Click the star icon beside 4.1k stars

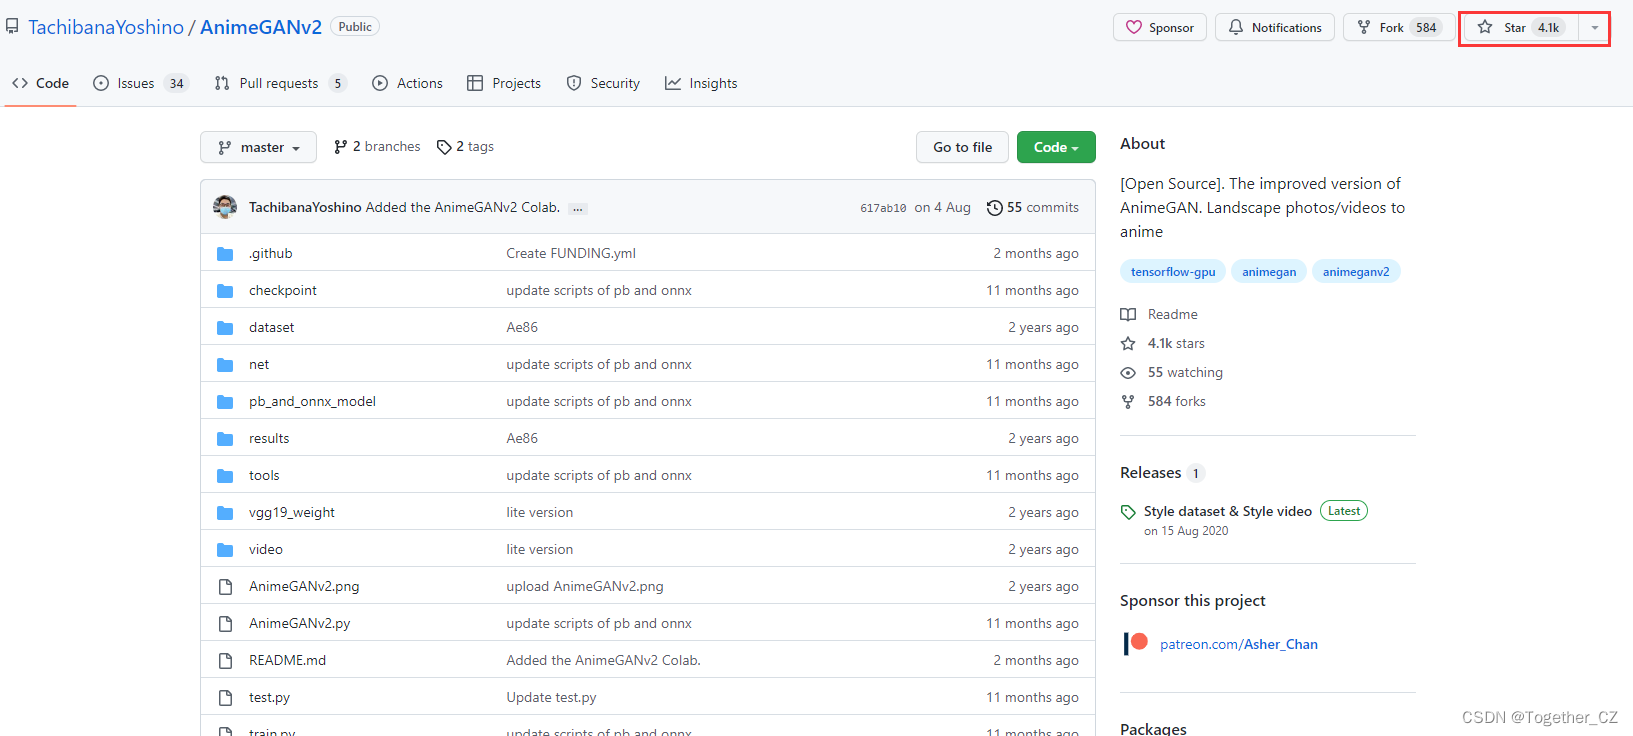(x=1128, y=343)
